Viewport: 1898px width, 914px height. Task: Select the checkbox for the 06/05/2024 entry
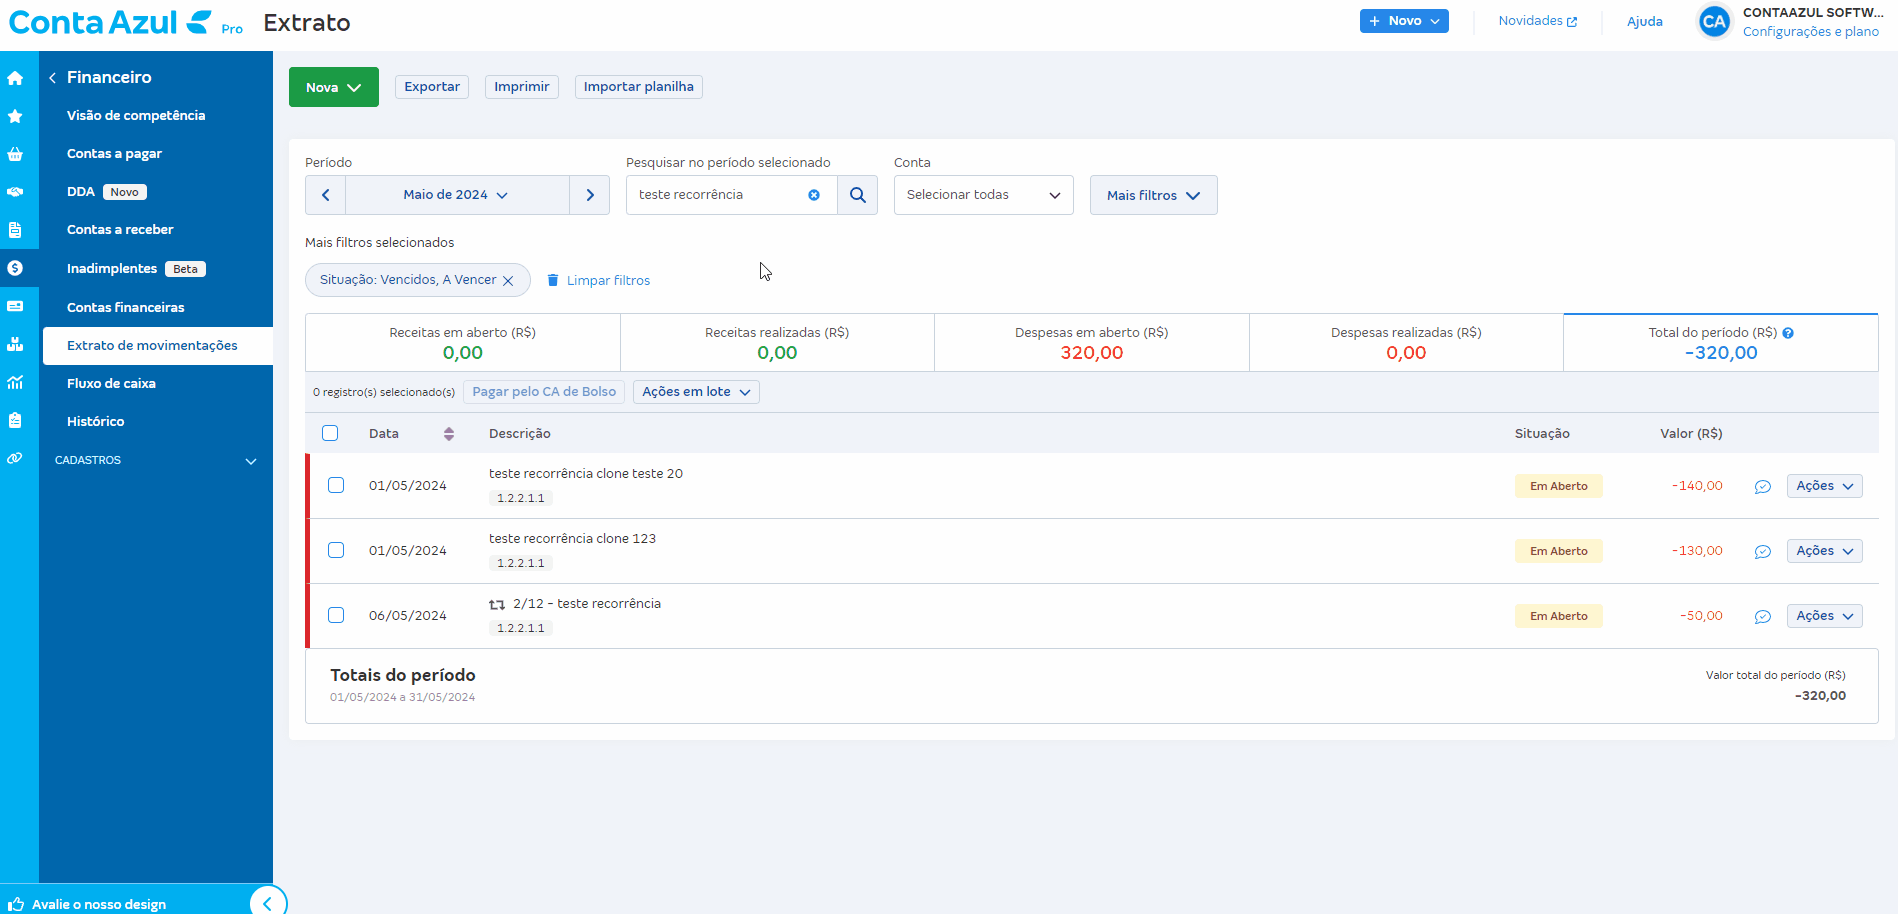point(336,616)
